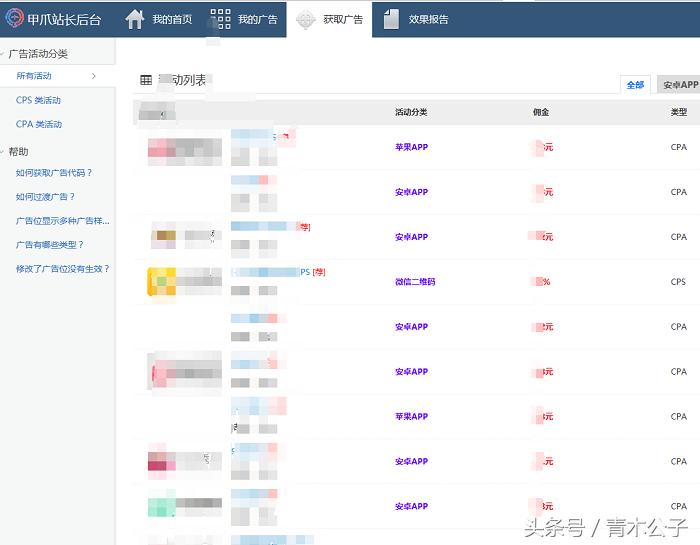Click the 微信二维码 category link
The image size is (700, 545).
coord(415,282)
